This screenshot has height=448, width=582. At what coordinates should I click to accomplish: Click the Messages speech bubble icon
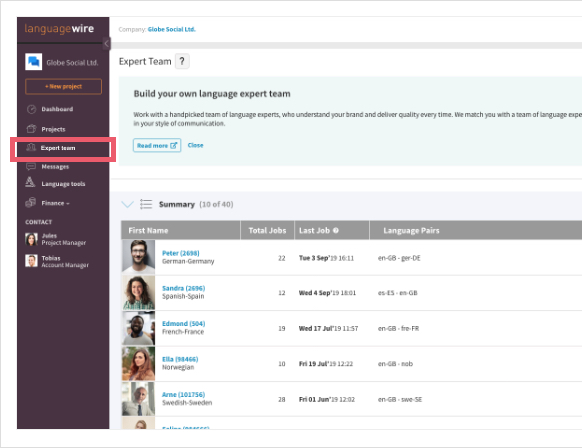coord(31,166)
